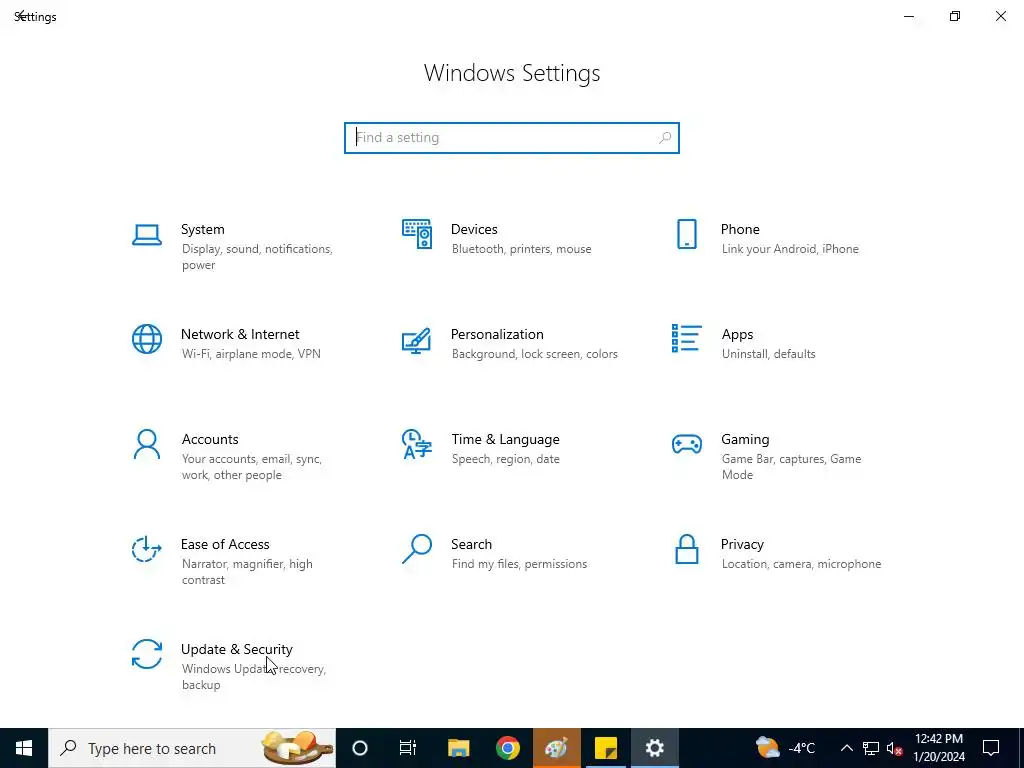Click 'Bluetooth, printers, mouse' description
Image resolution: width=1024 pixels, height=768 pixels.
pyautogui.click(x=521, y=249)
